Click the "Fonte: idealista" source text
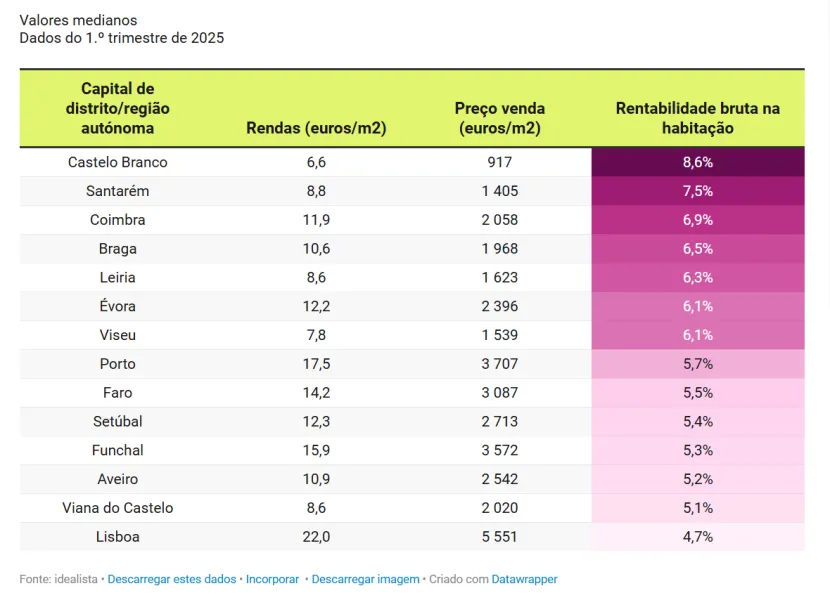The width and height of the screenshot is (830, 594). (59, 579)
